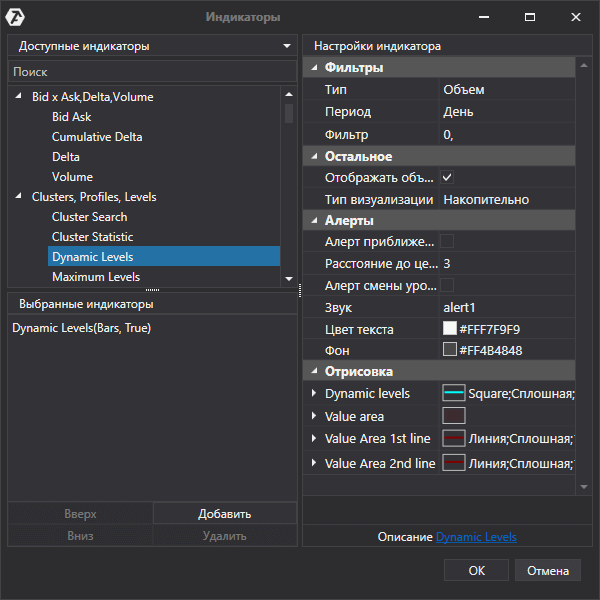The height and width of the screenshot is (600, 600).
Task: Open the background color dark swatch
Action: [x=449, y=350]
